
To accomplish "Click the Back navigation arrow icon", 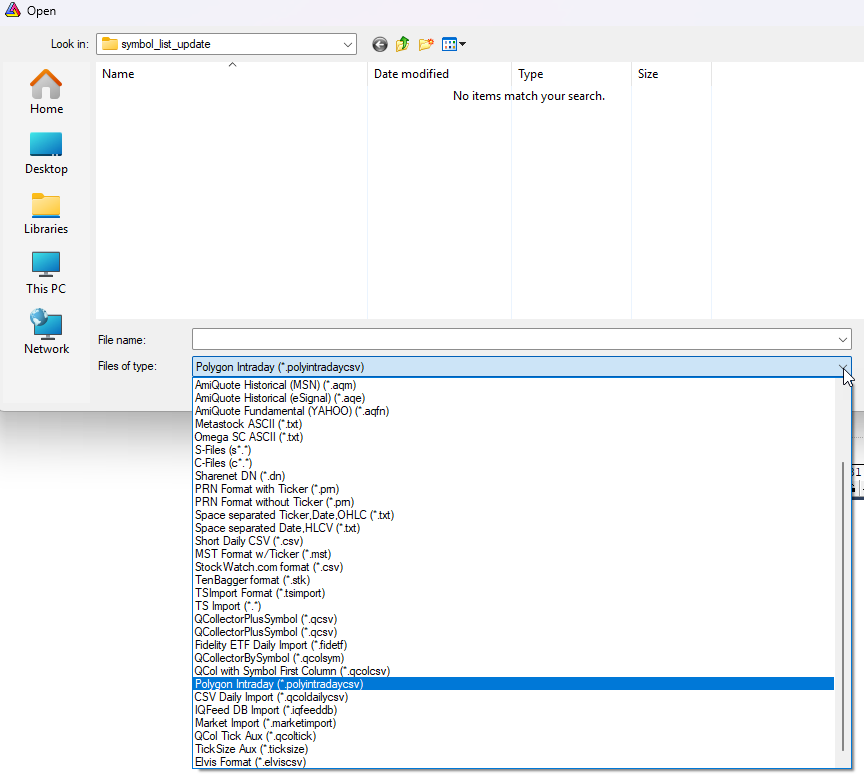I will (379, 44).
